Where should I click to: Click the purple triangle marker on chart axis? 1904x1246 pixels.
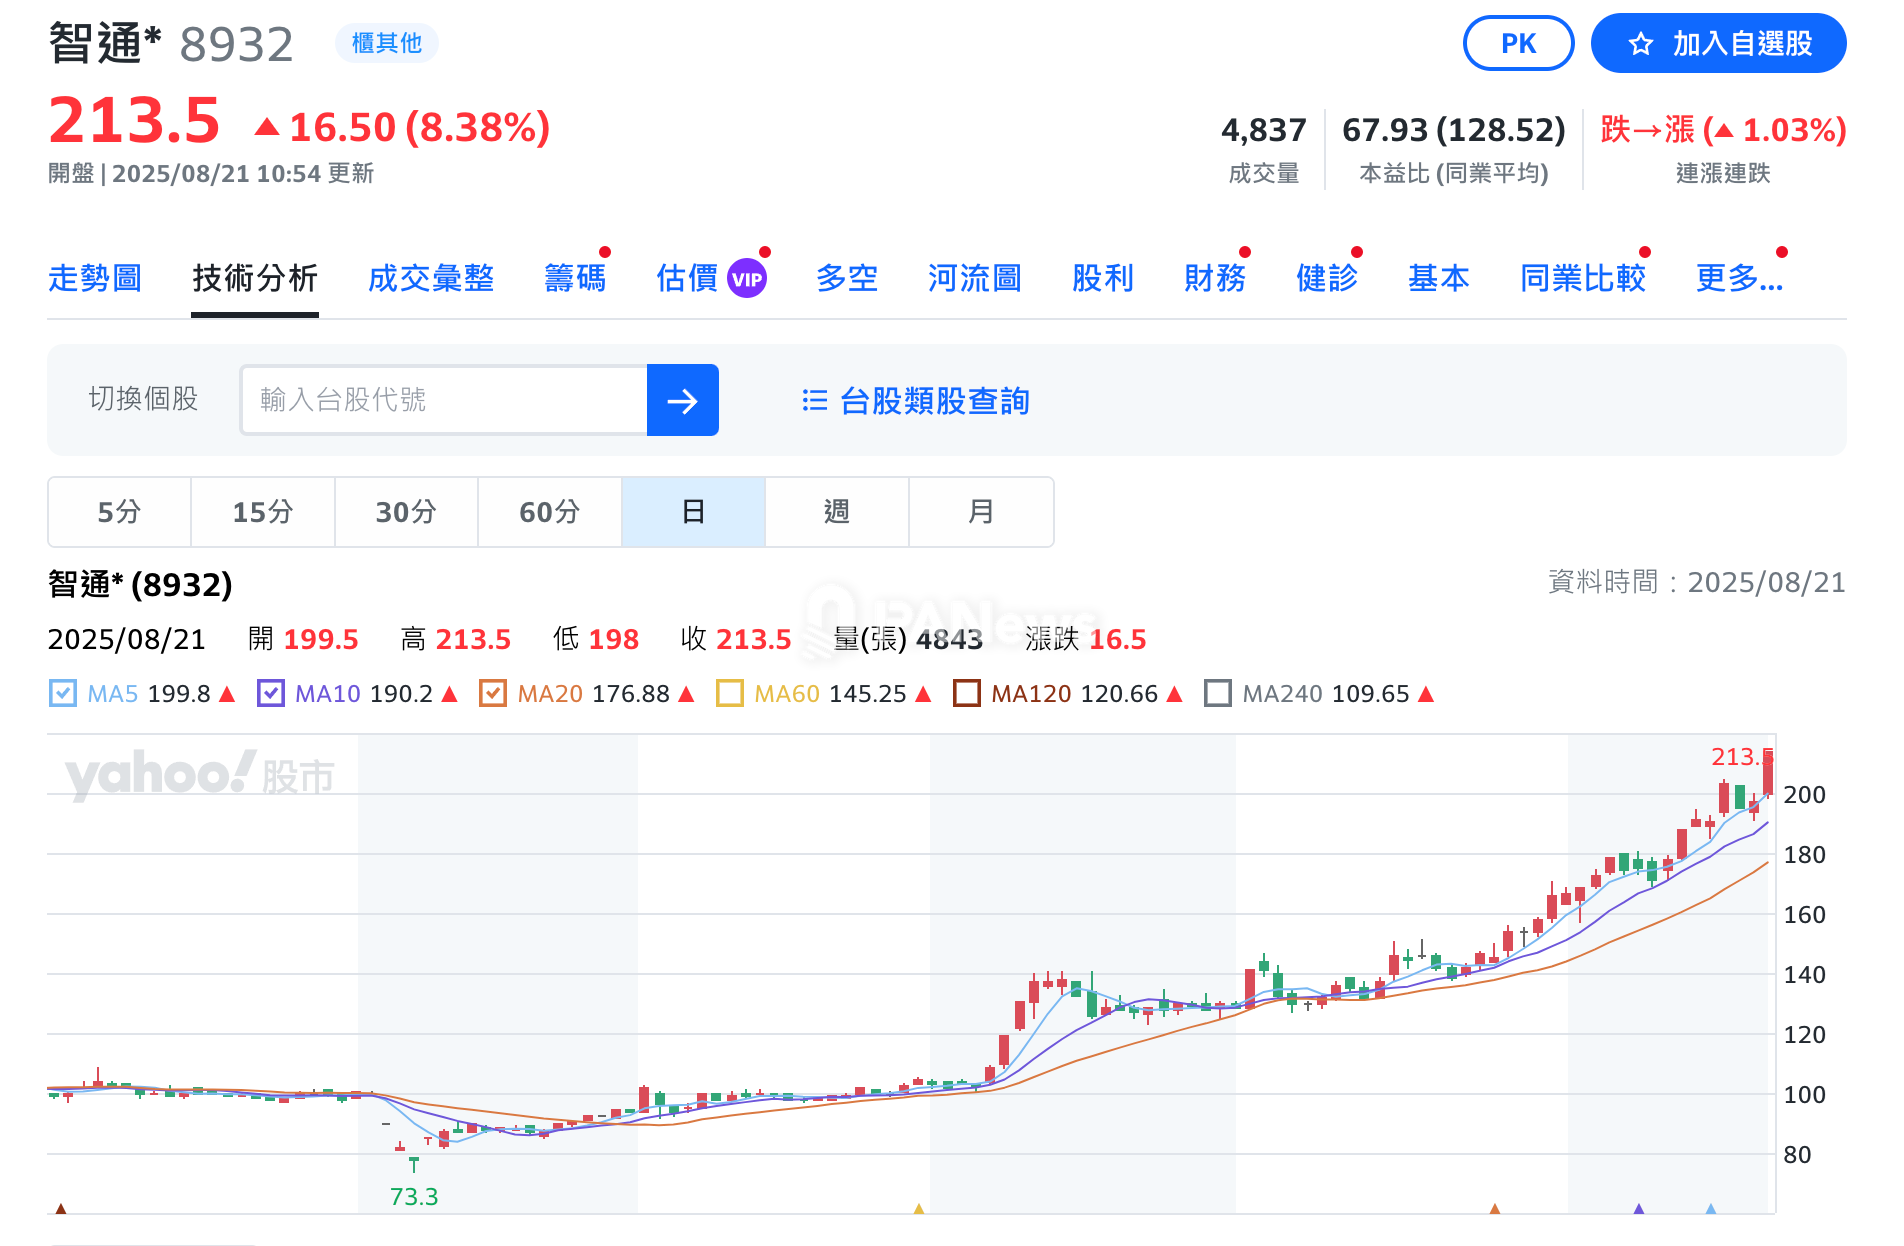point(1638,1208)
